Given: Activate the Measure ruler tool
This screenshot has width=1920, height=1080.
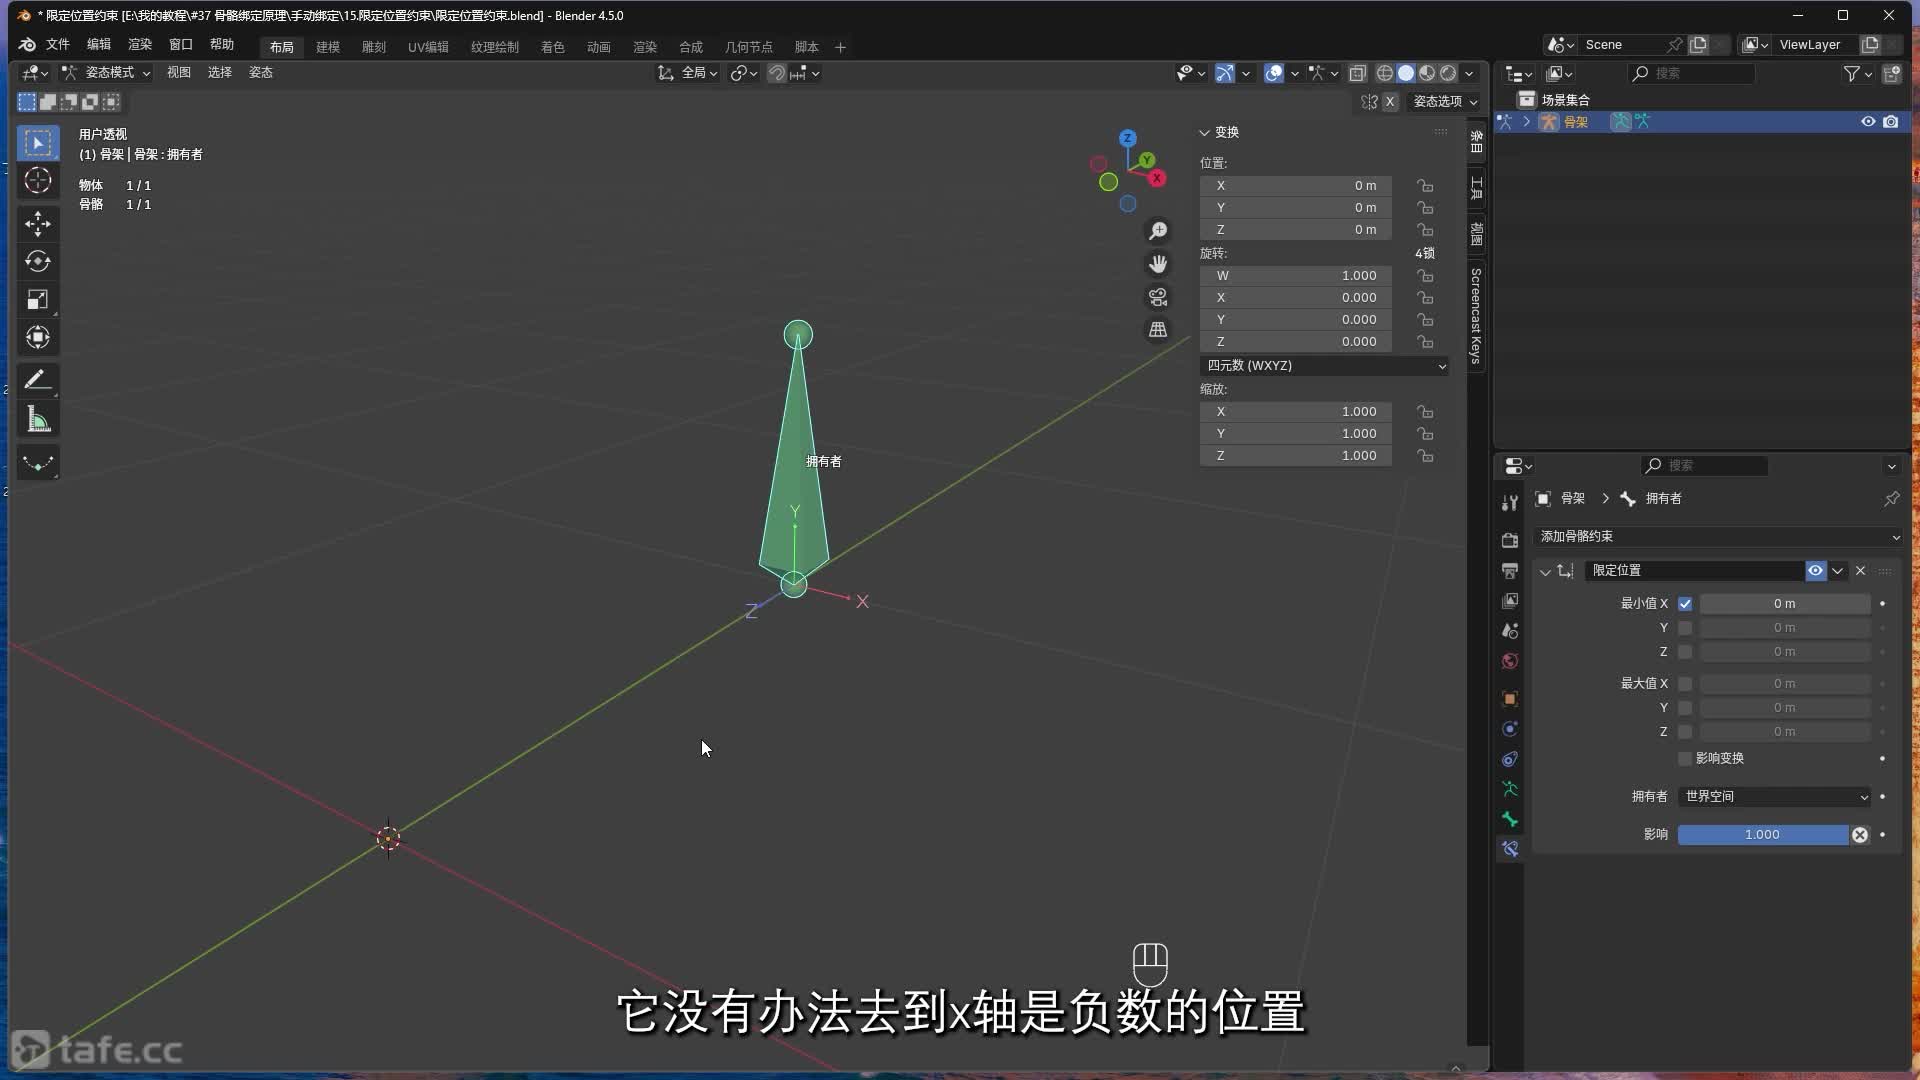Looking at the screenshot, I should pyautogui.click(x=38, y=419).
